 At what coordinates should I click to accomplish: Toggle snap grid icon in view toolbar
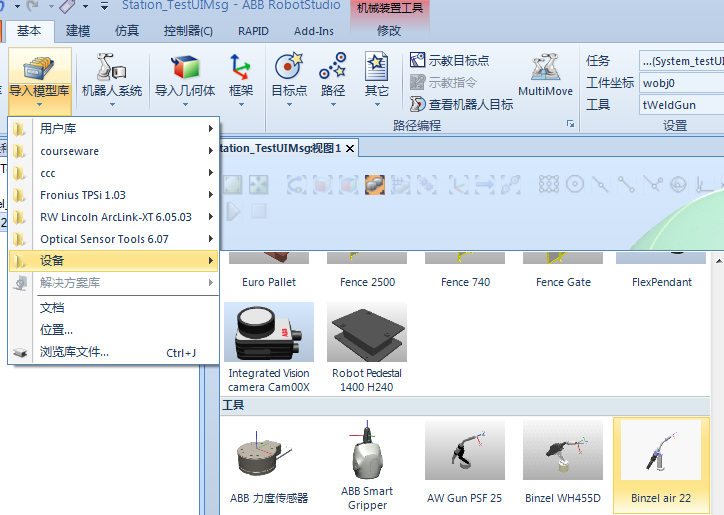click(549, 184)
